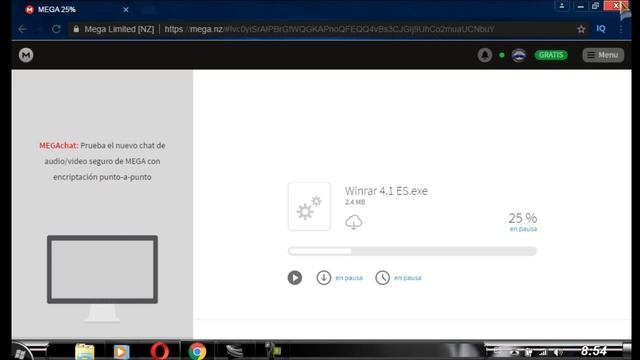640x360 pixels.
Task: Click the Winrar file type thumbnail
Action: tap(309, 207)
